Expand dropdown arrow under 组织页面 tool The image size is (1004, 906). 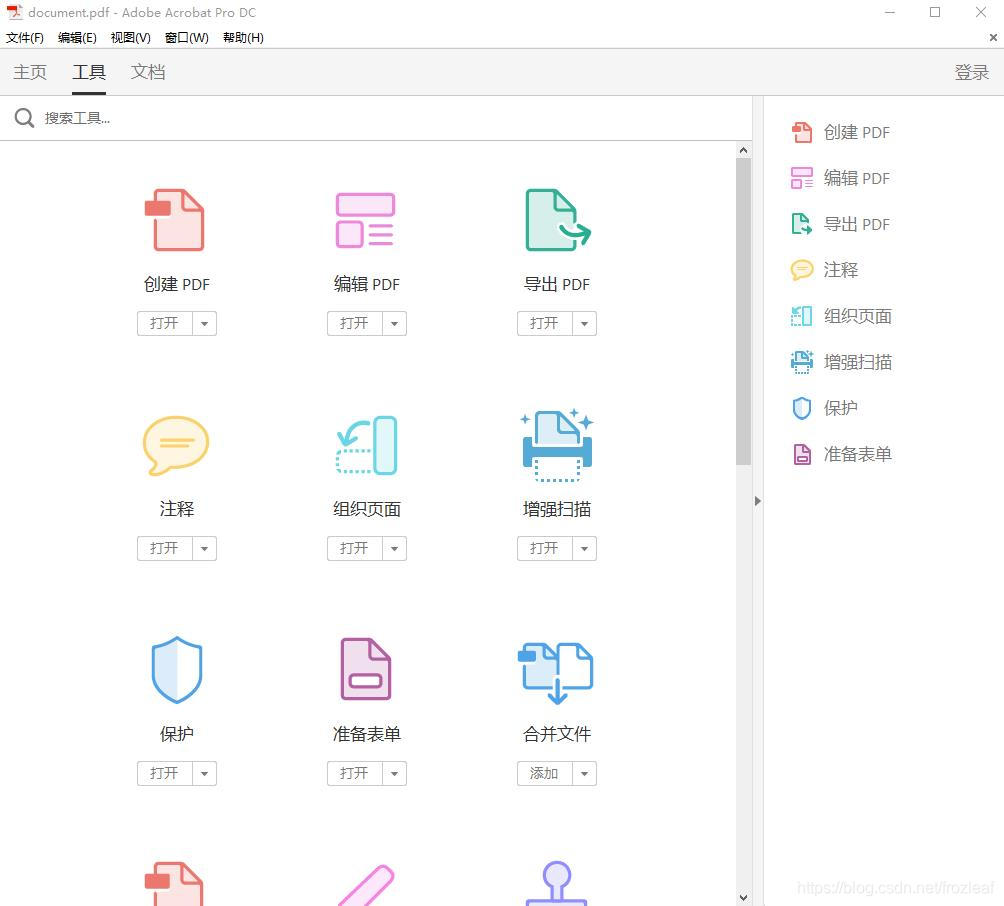[x=394, y=549]
